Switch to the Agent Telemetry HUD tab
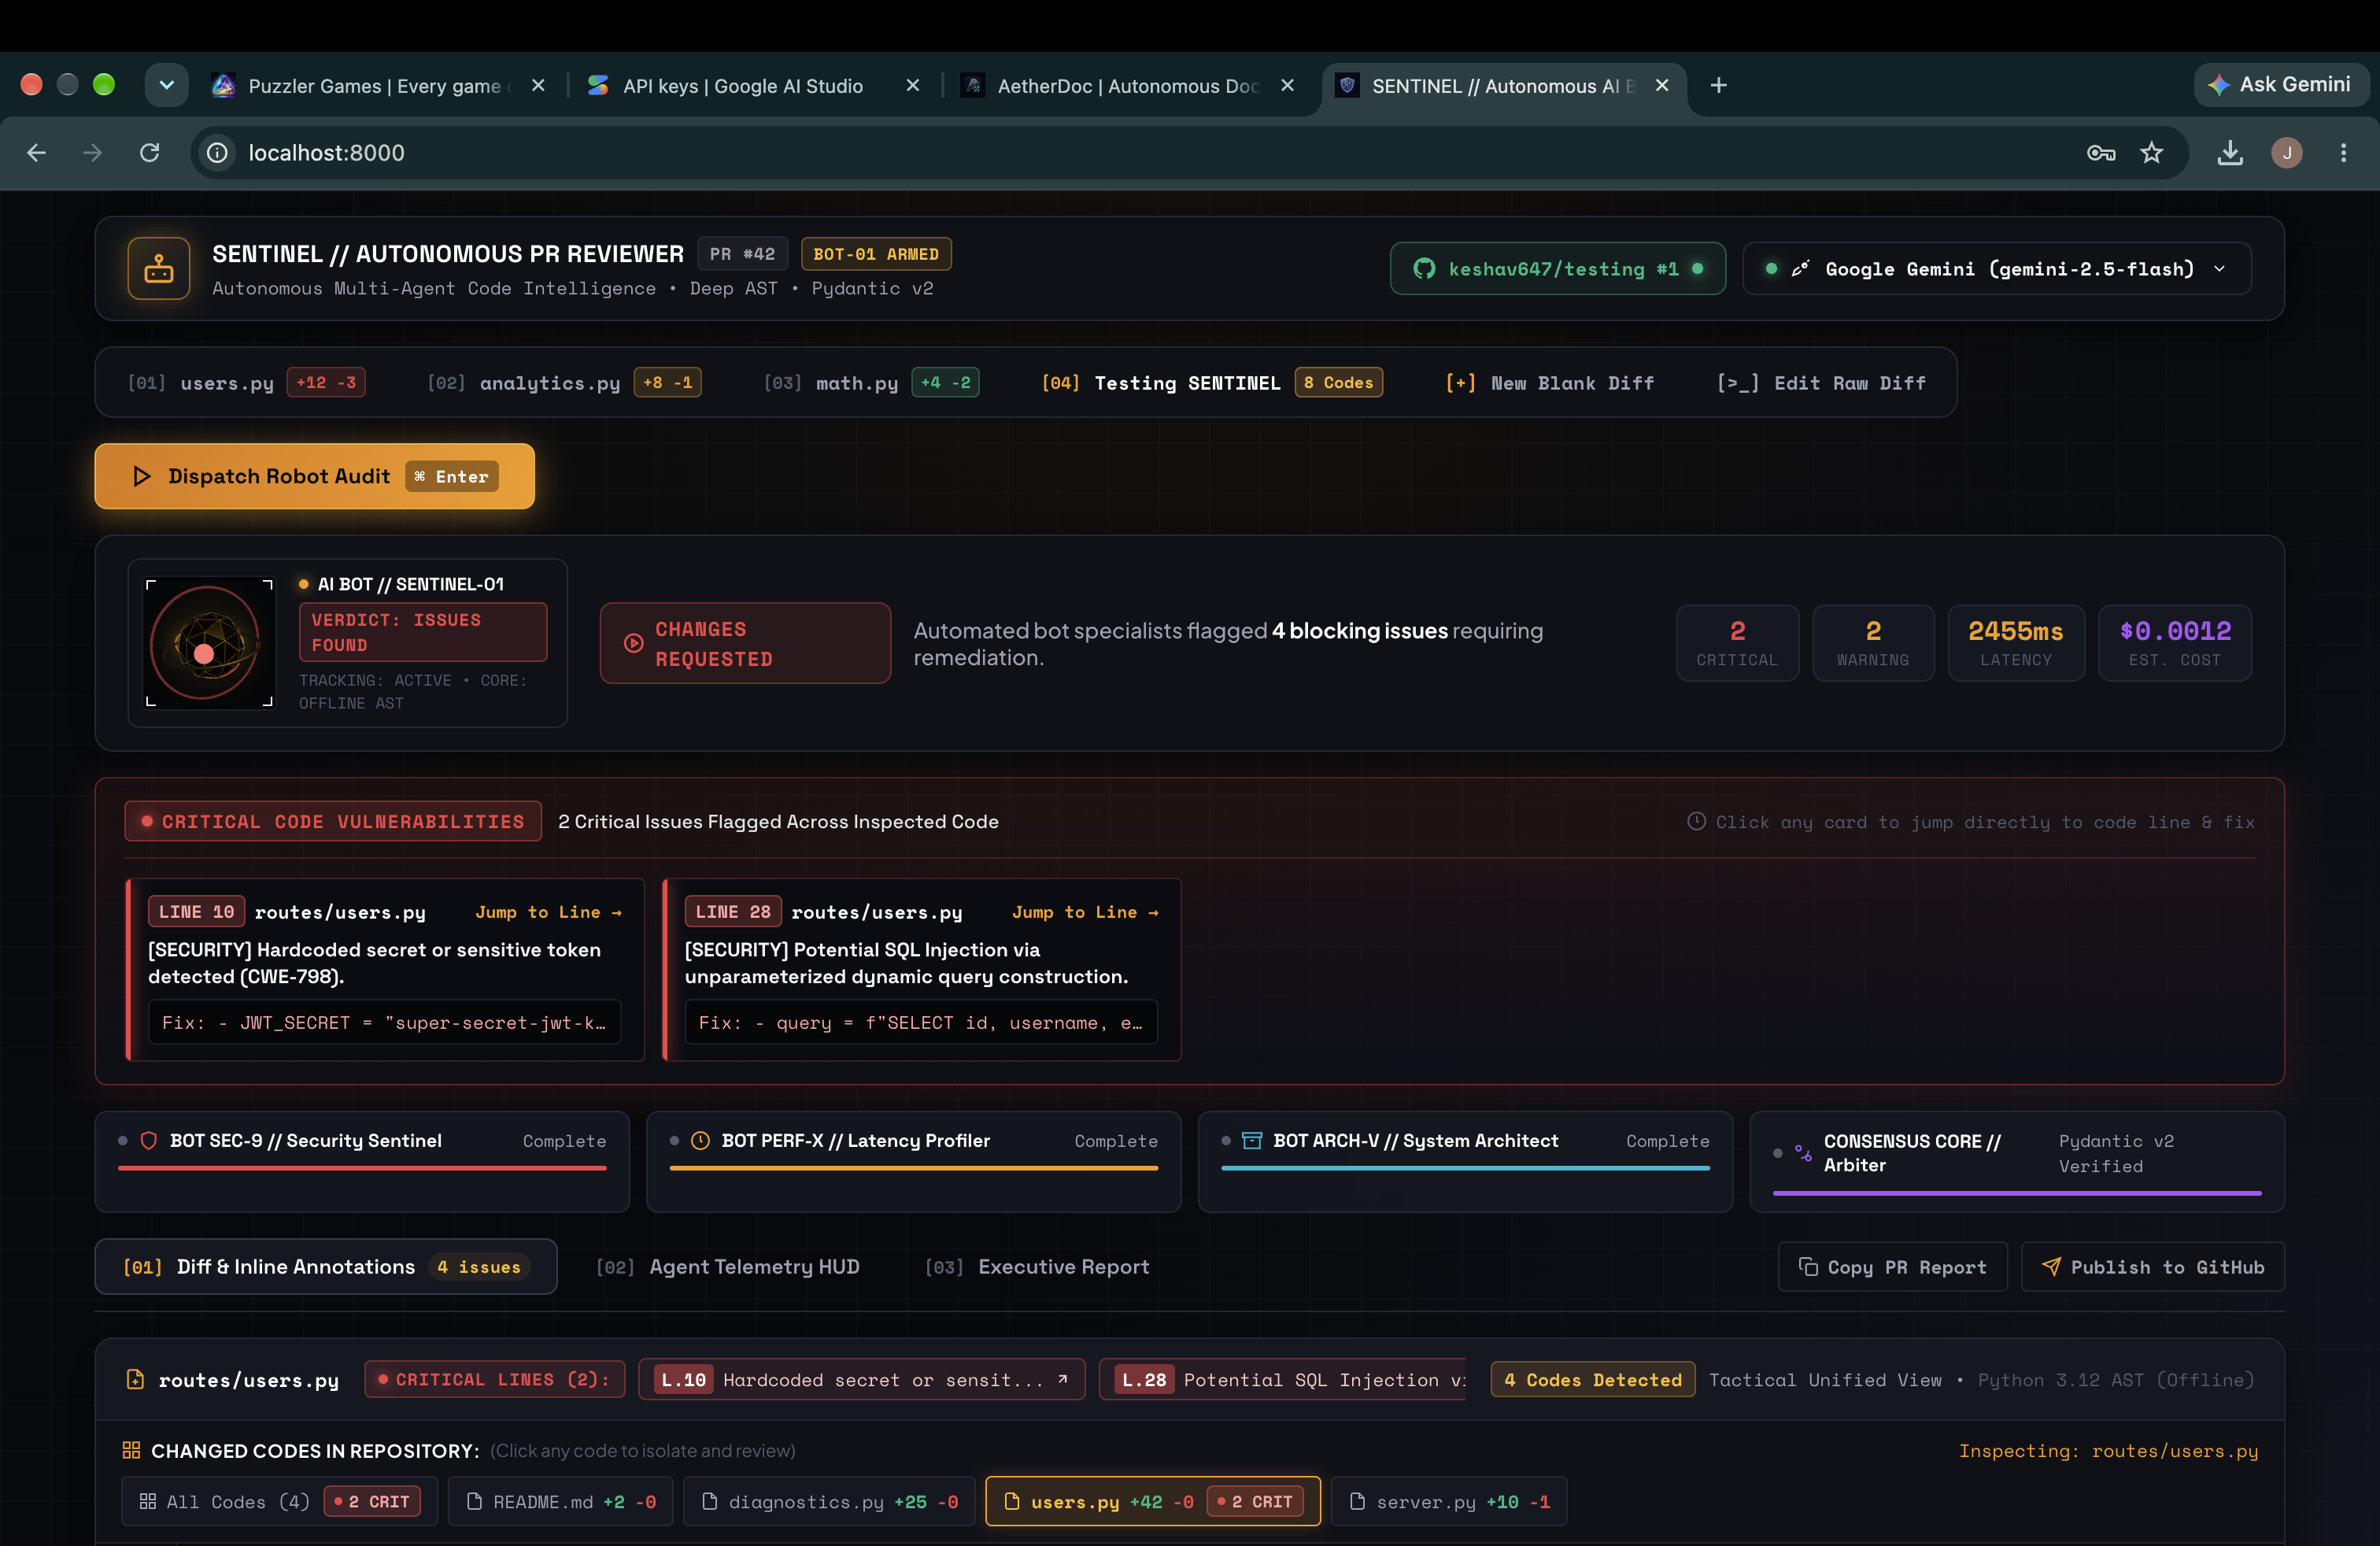 tap(727, 1266)
